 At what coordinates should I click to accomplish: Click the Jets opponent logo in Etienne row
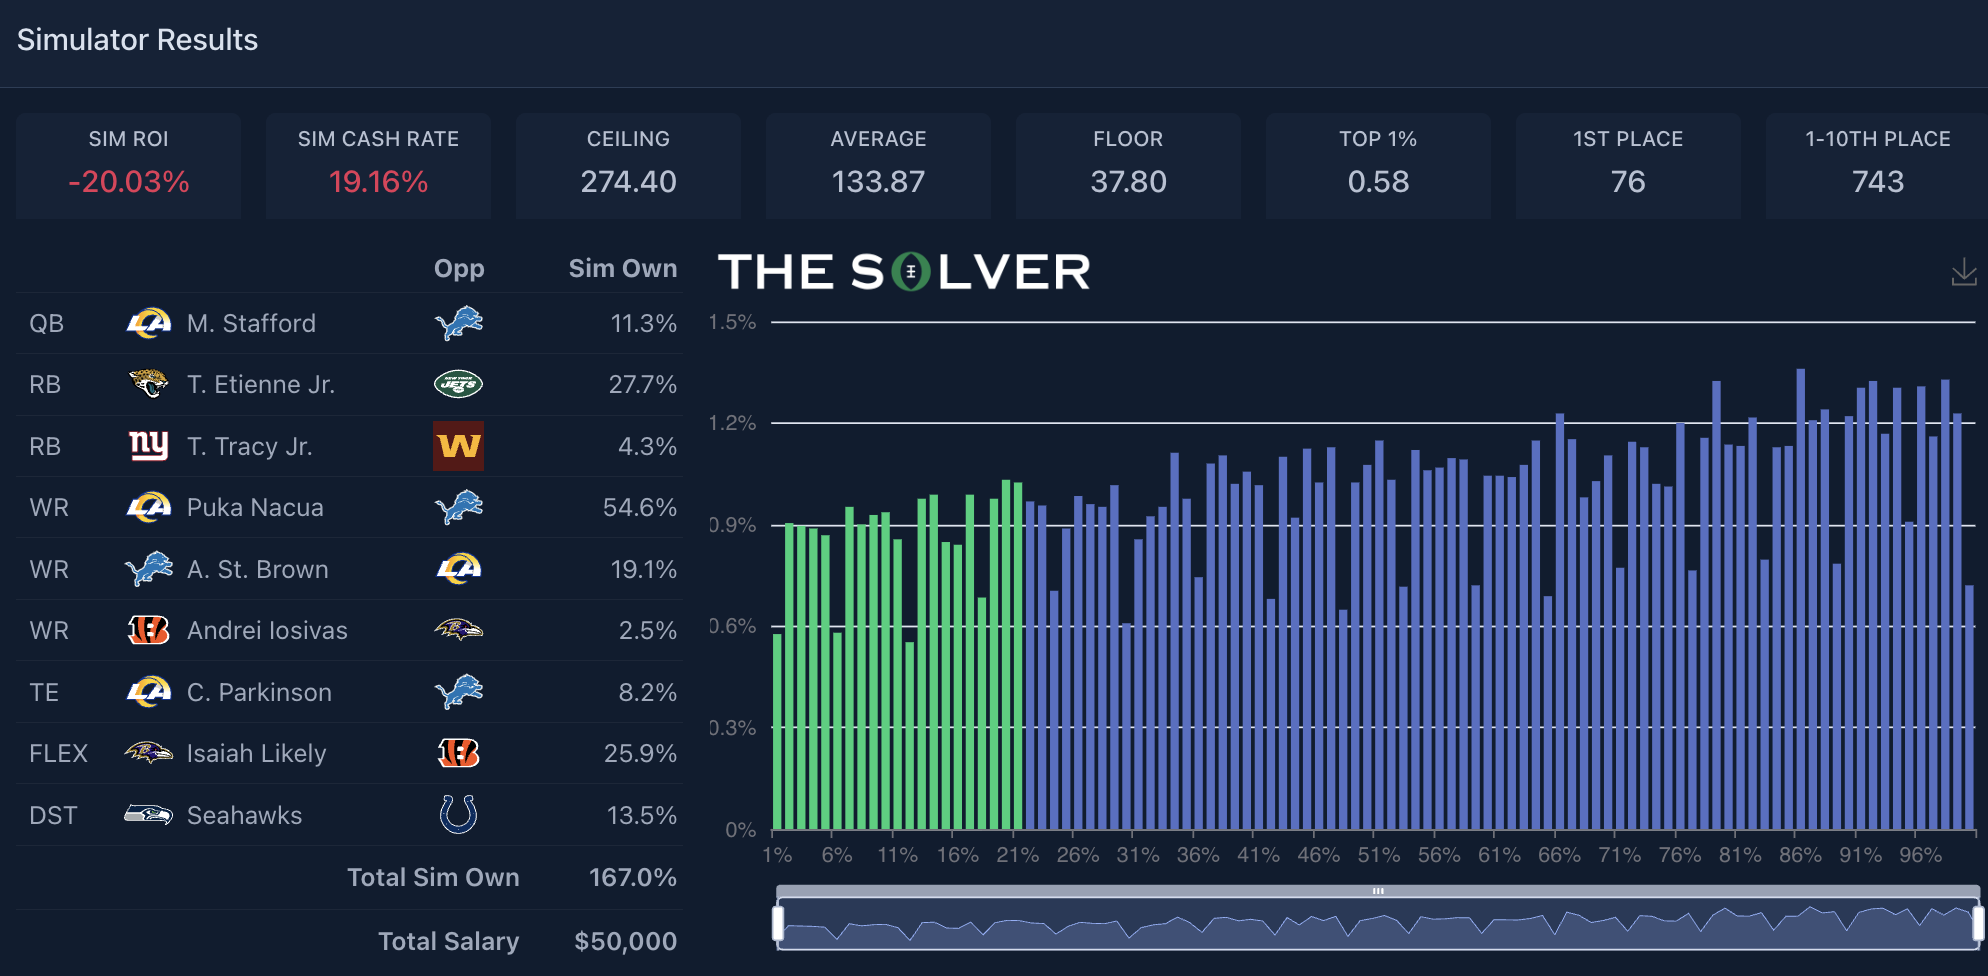[458, 384]
